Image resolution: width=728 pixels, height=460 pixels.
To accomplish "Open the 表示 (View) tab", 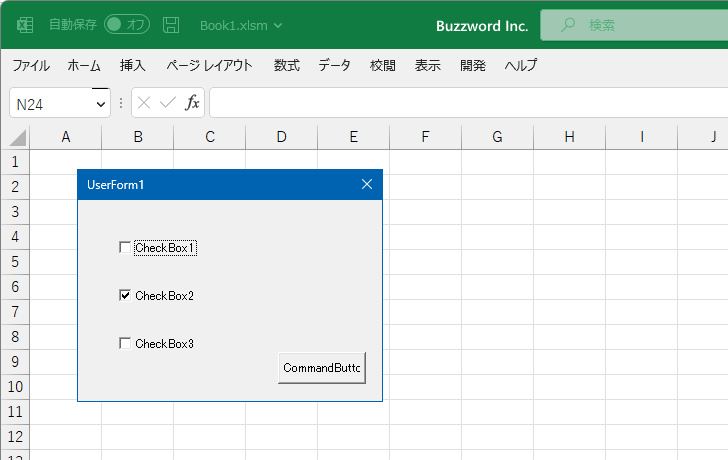I will click(428, 65).
